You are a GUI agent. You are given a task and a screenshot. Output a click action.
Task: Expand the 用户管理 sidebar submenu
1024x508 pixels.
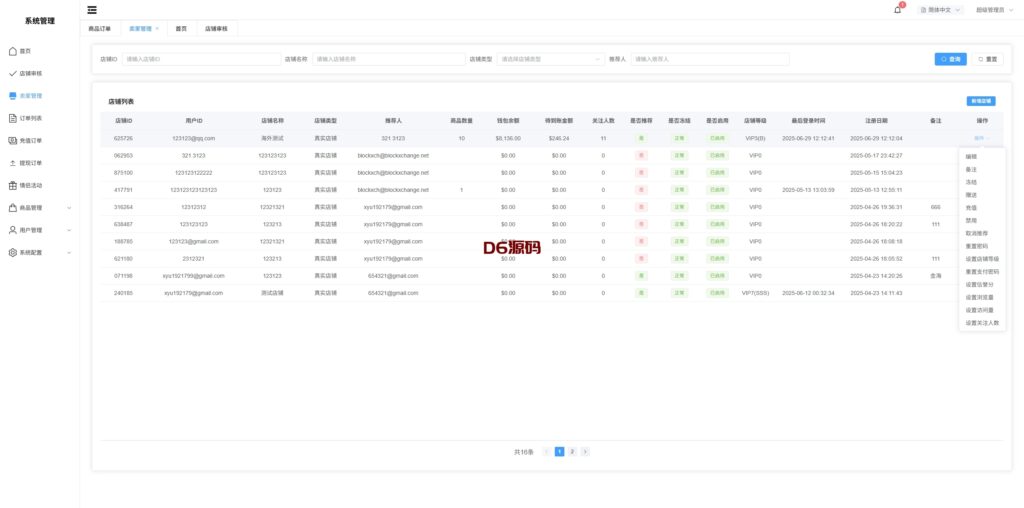(68, 230)
